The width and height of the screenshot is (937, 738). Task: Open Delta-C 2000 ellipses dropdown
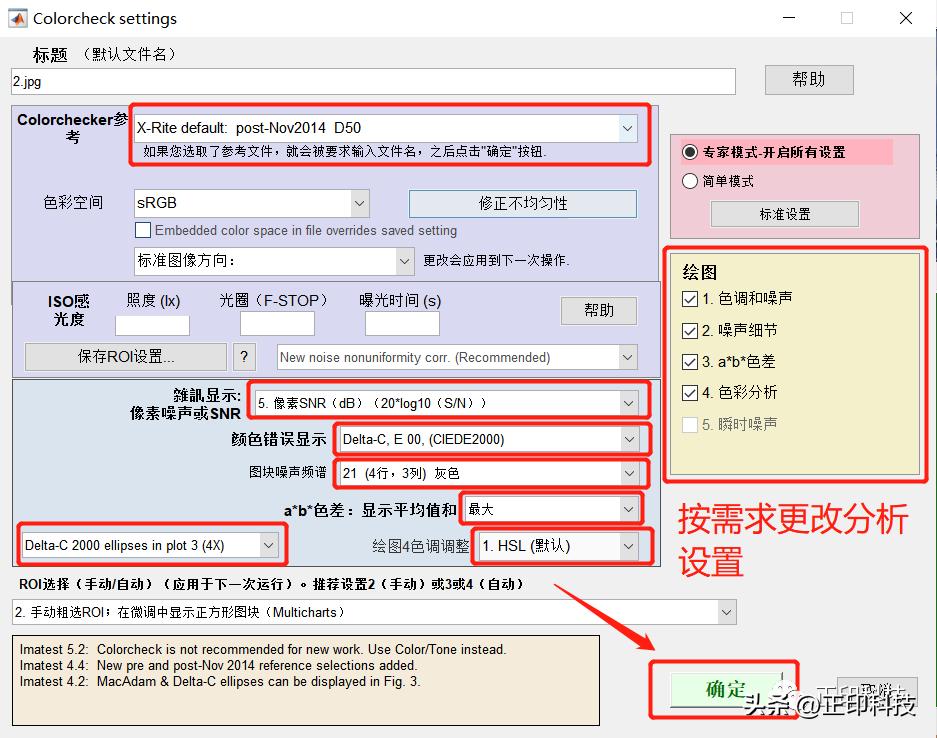pos(150,545)
